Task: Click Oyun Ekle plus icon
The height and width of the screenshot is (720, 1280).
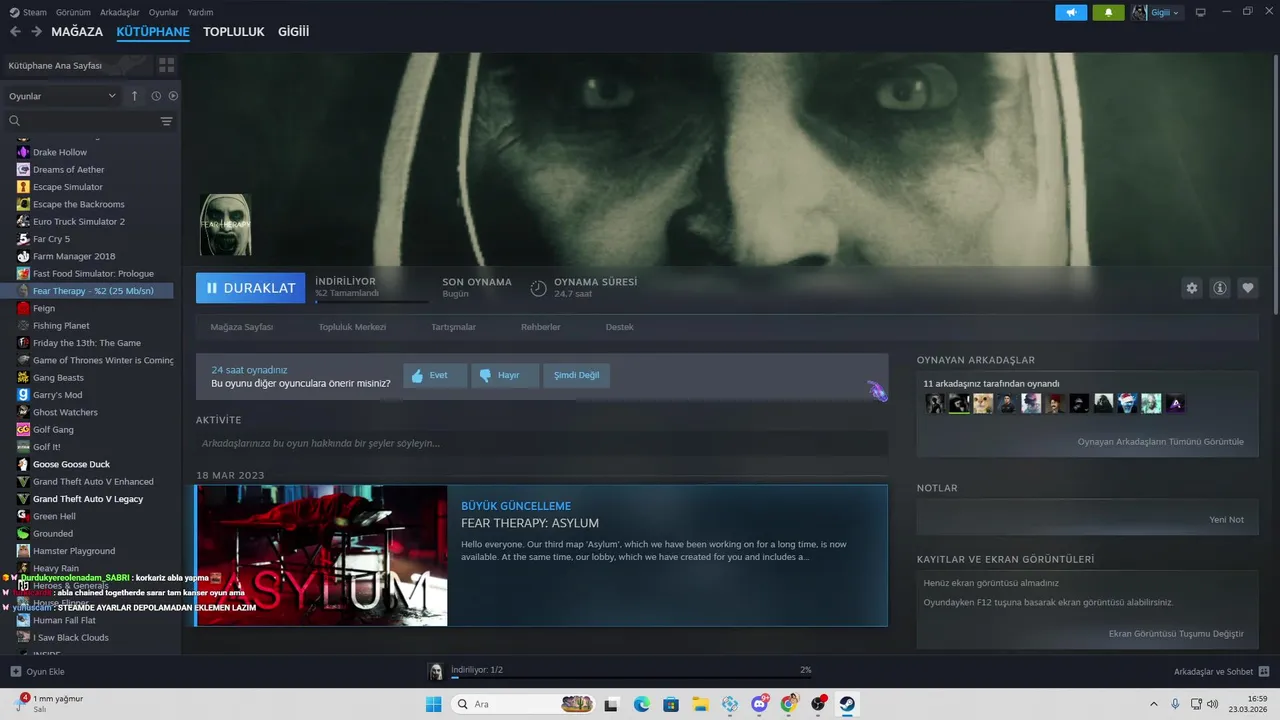Action: pos(15,671)
